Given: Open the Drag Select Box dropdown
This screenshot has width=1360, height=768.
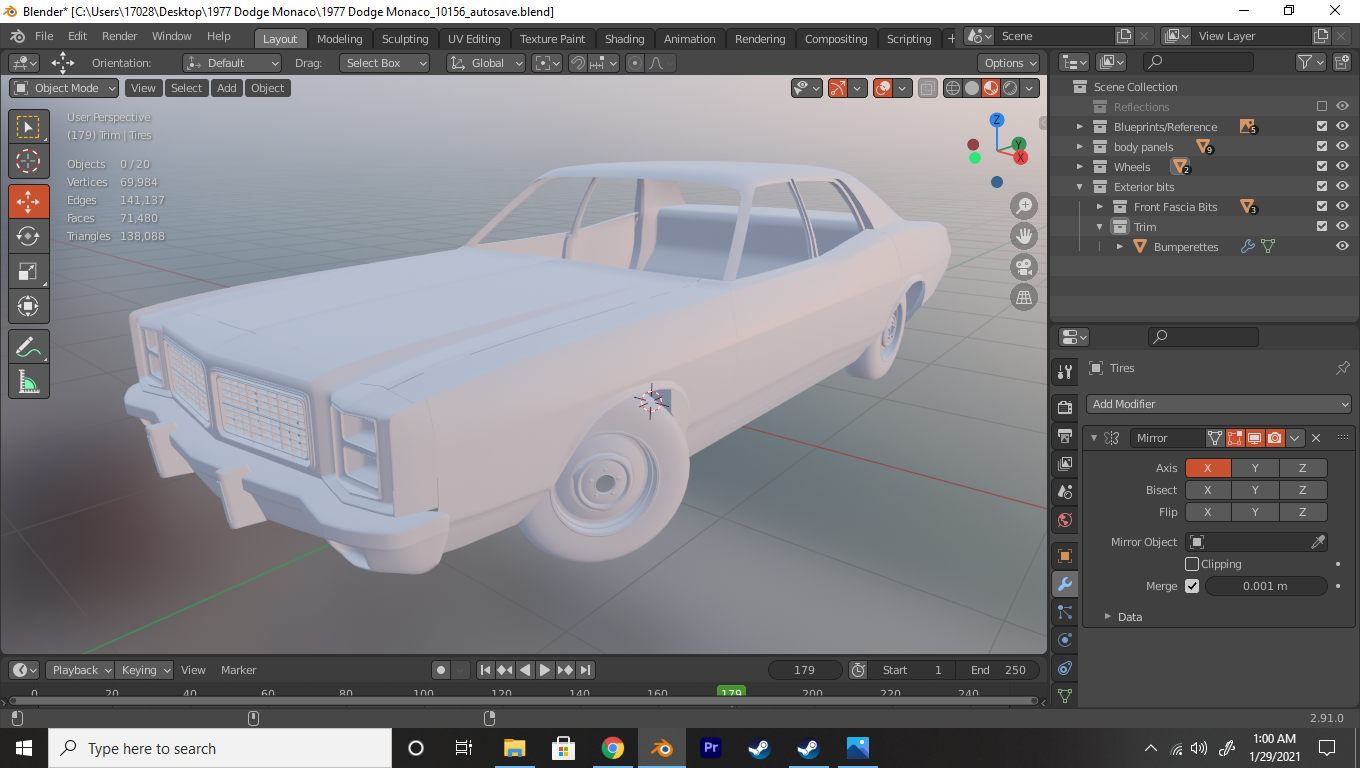Looking at the screenshot, I should [x=384, y=63].
